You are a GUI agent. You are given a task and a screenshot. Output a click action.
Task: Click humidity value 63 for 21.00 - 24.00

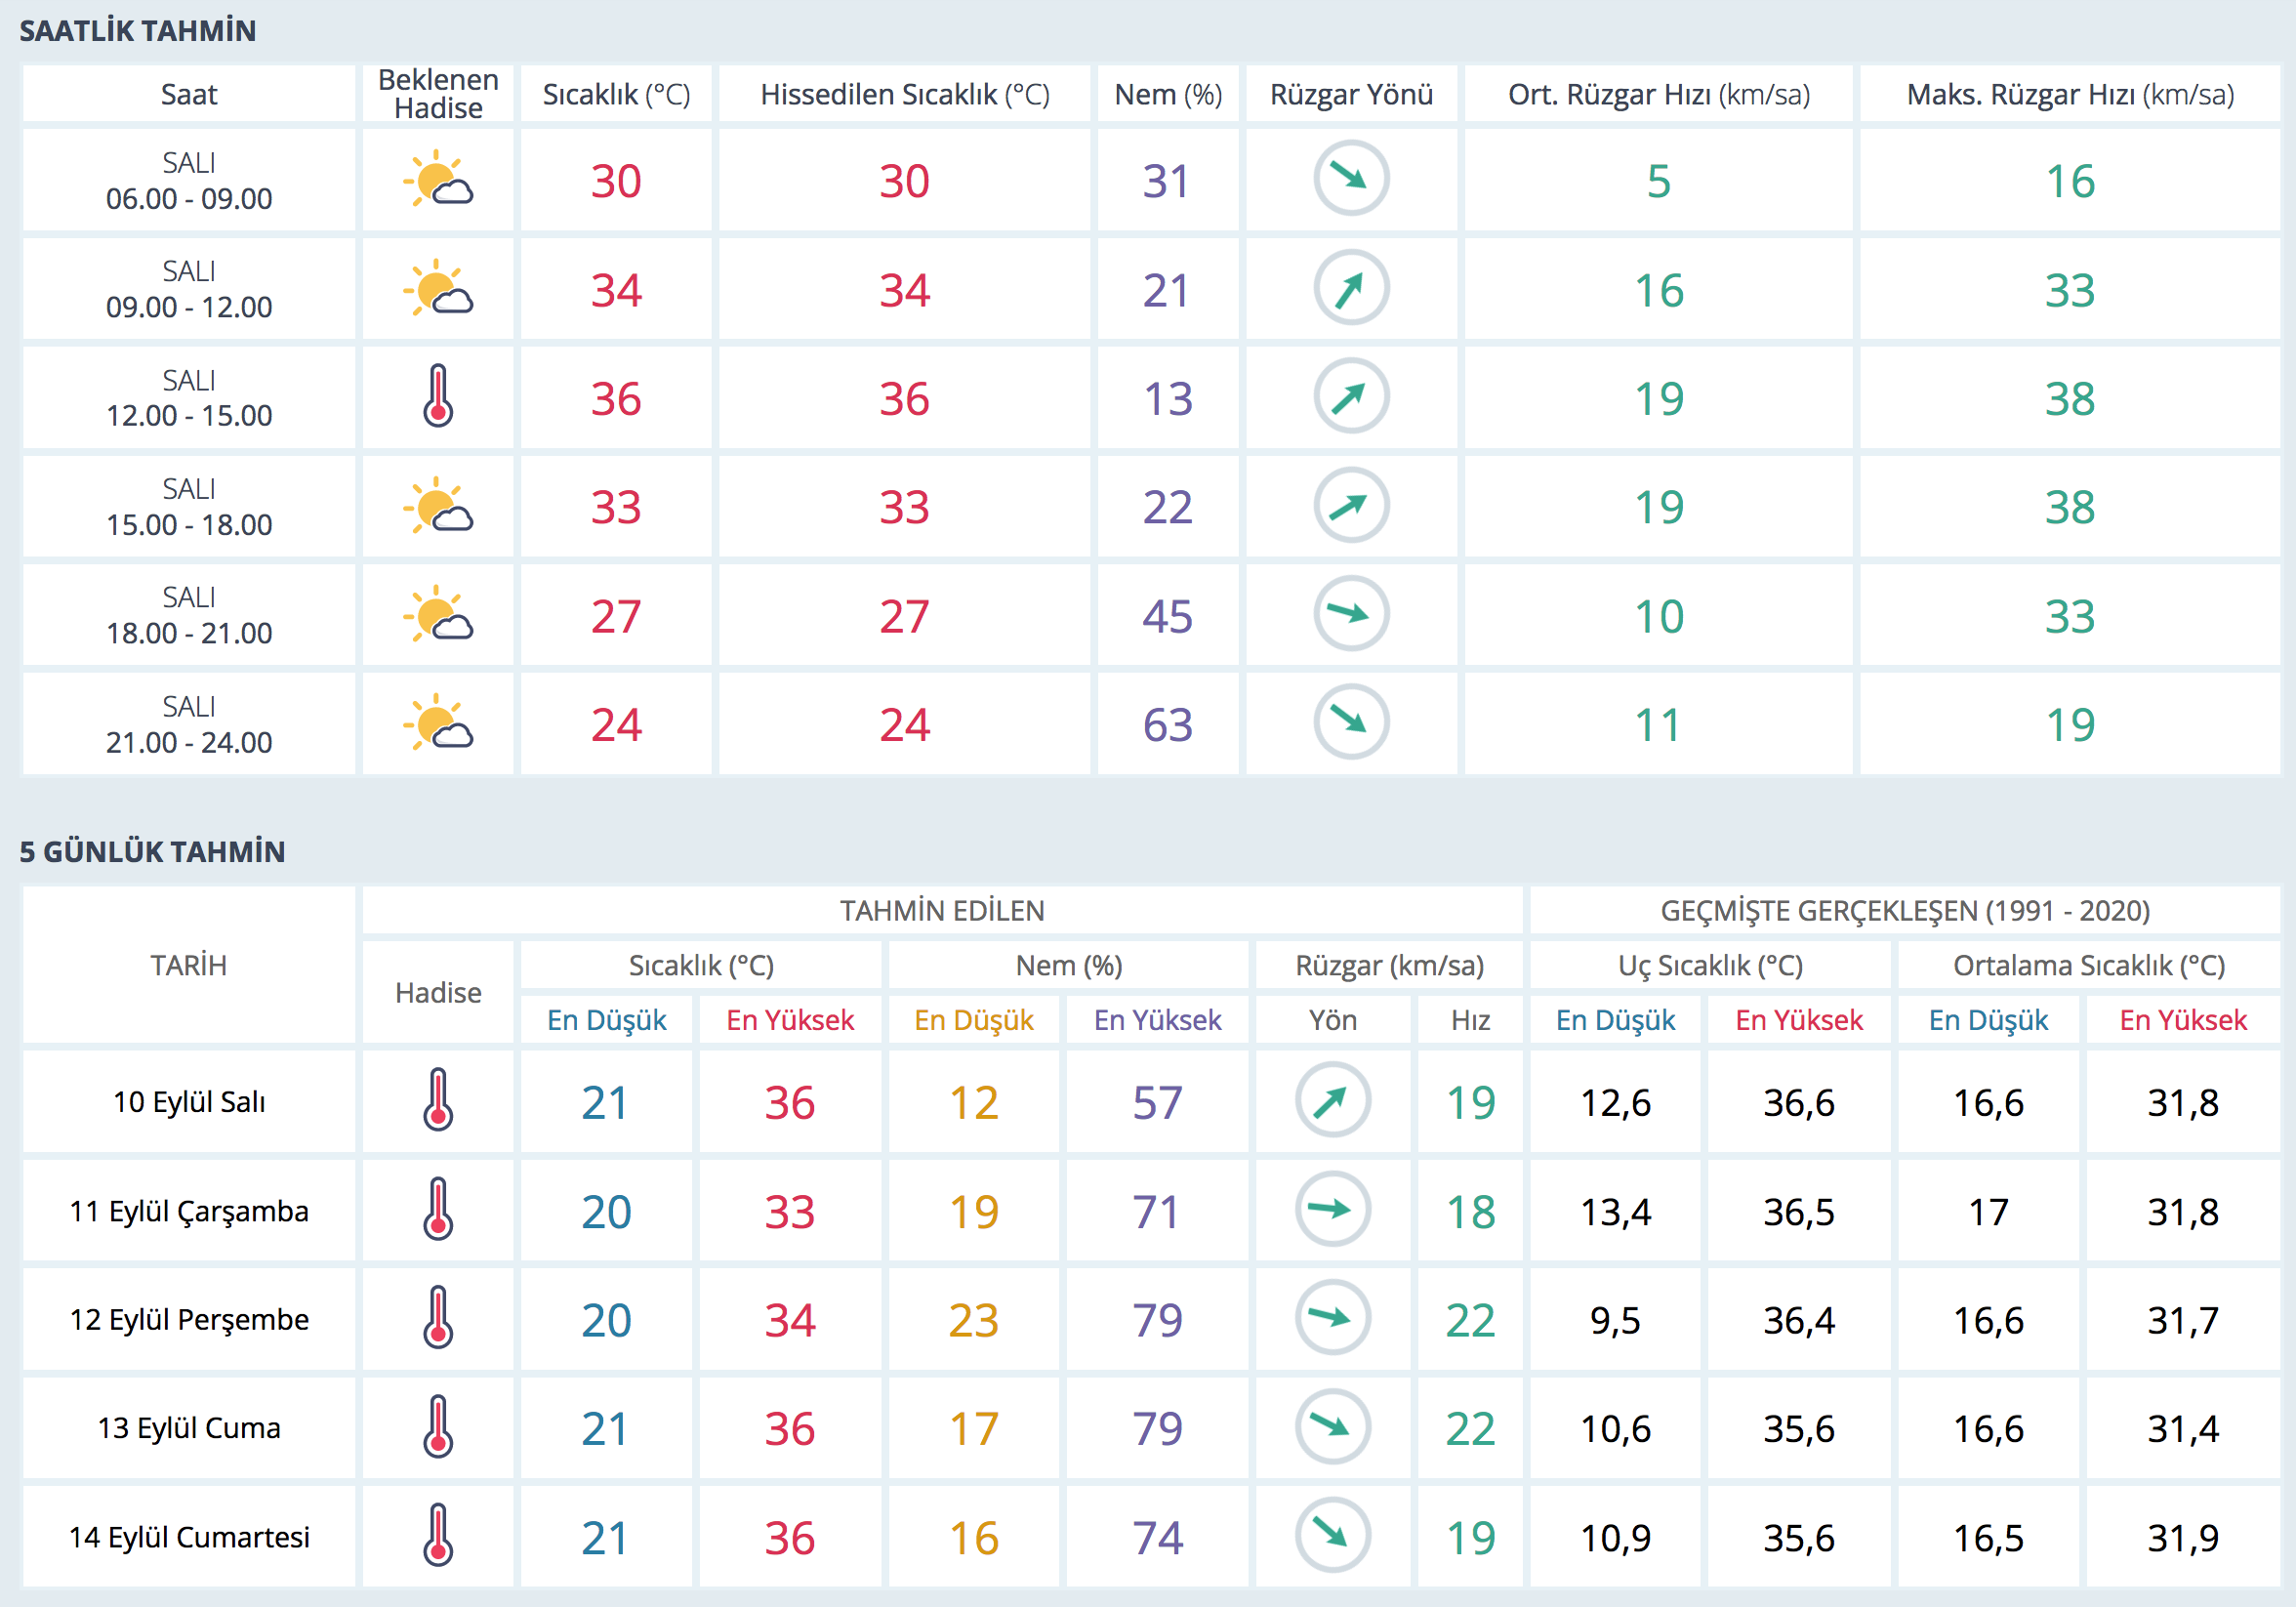[1167, 725]
